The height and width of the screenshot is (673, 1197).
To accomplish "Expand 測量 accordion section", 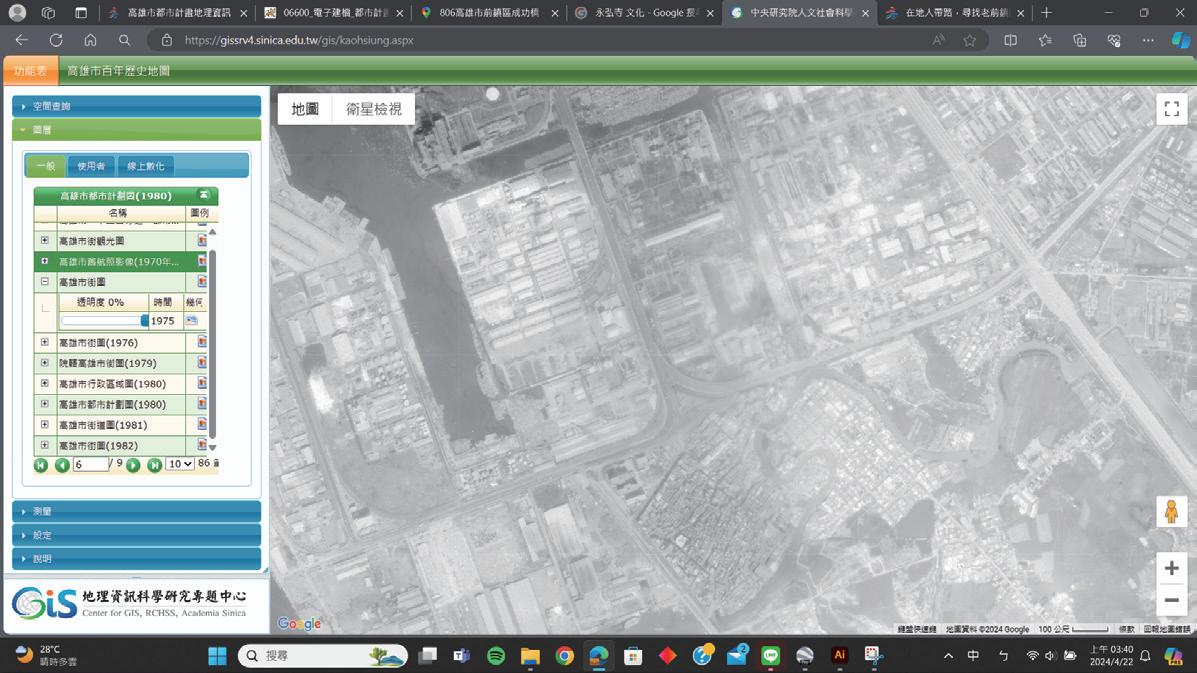I will pos(137,511).
